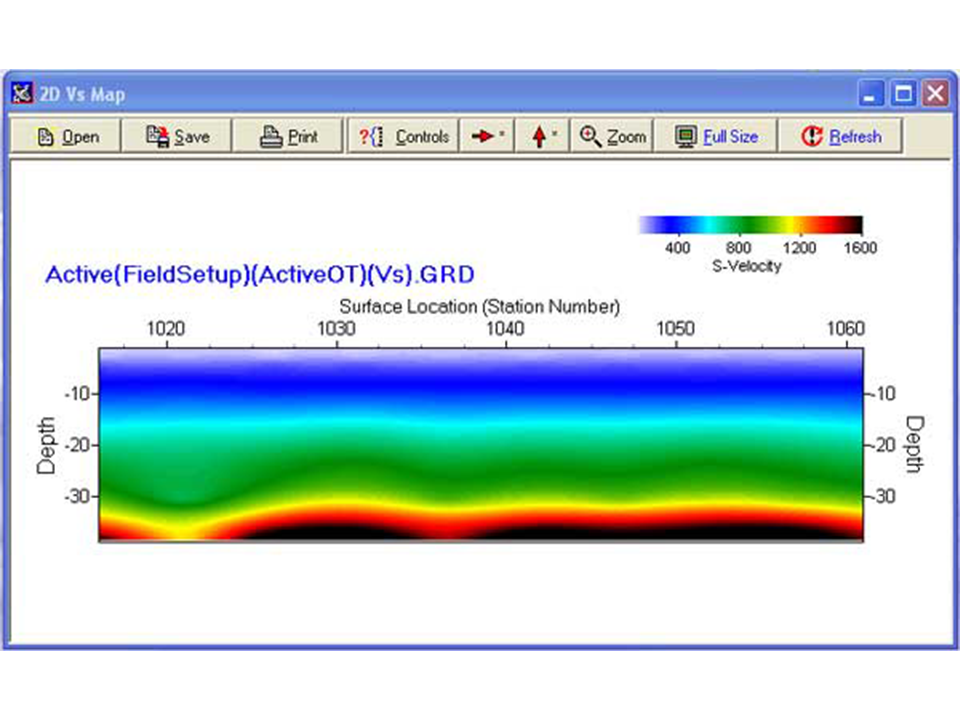This screenshot has height=720, width=960.
Task: Click the Refresh button
Action: [840, 136]
